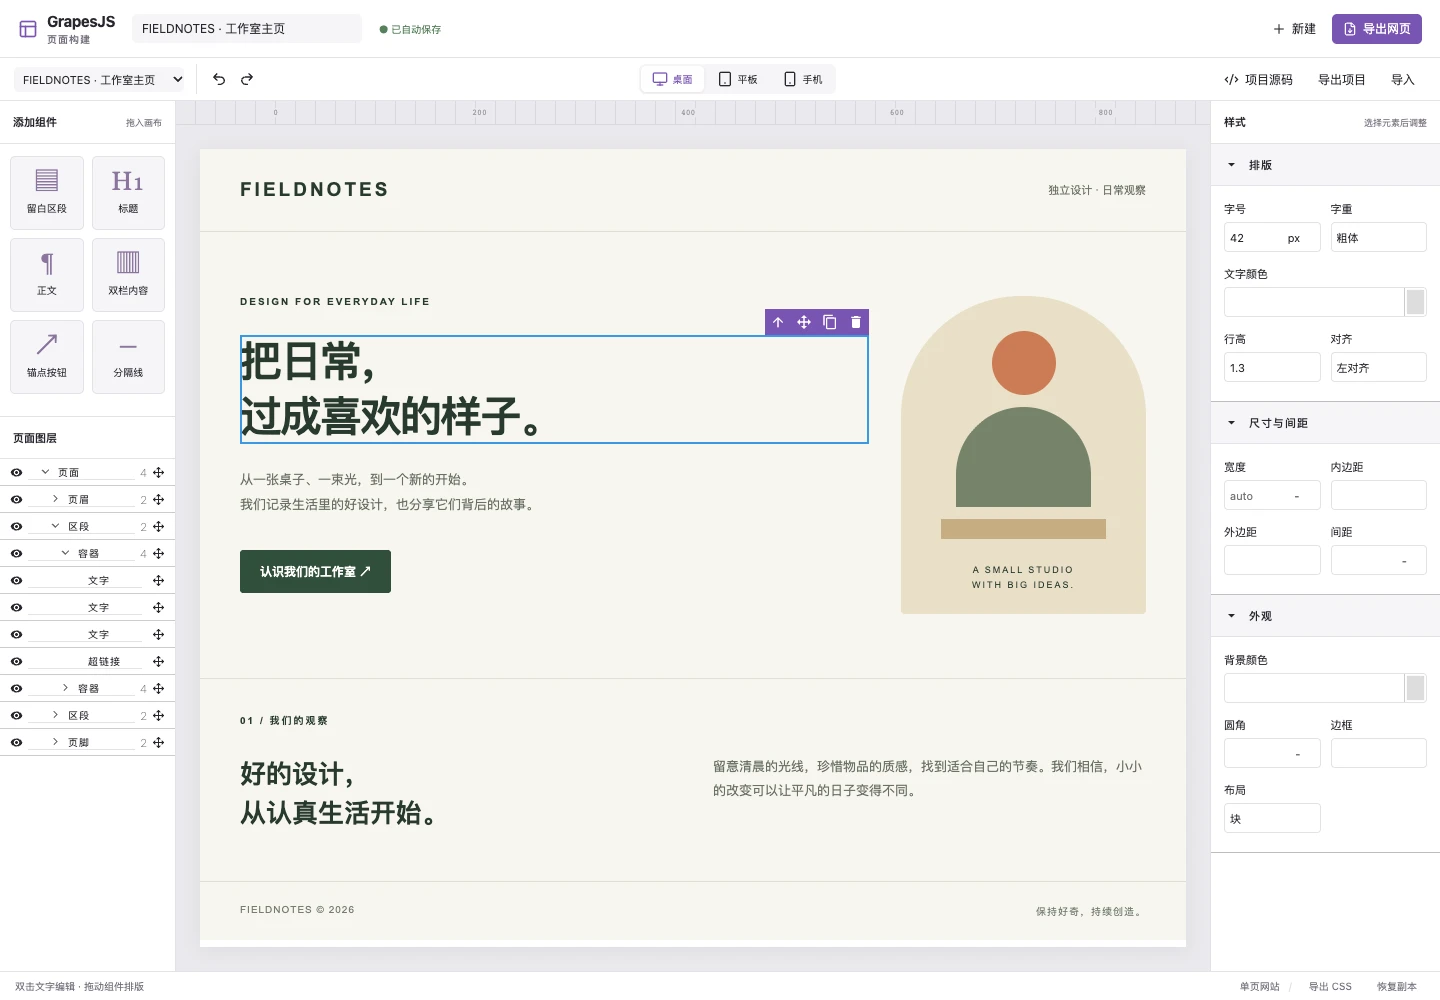The height and width of the screenshot is (1000, 1440).
Task: Hide the first 区段 layer
Action: 16,526
